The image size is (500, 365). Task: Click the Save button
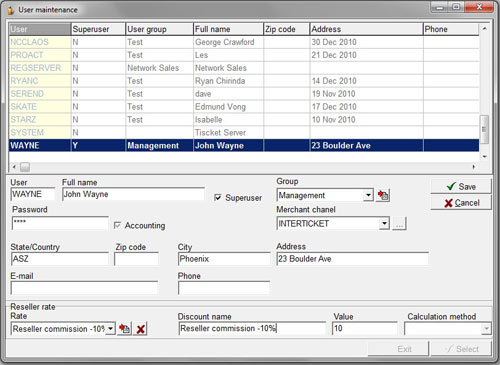click(461, 187)
